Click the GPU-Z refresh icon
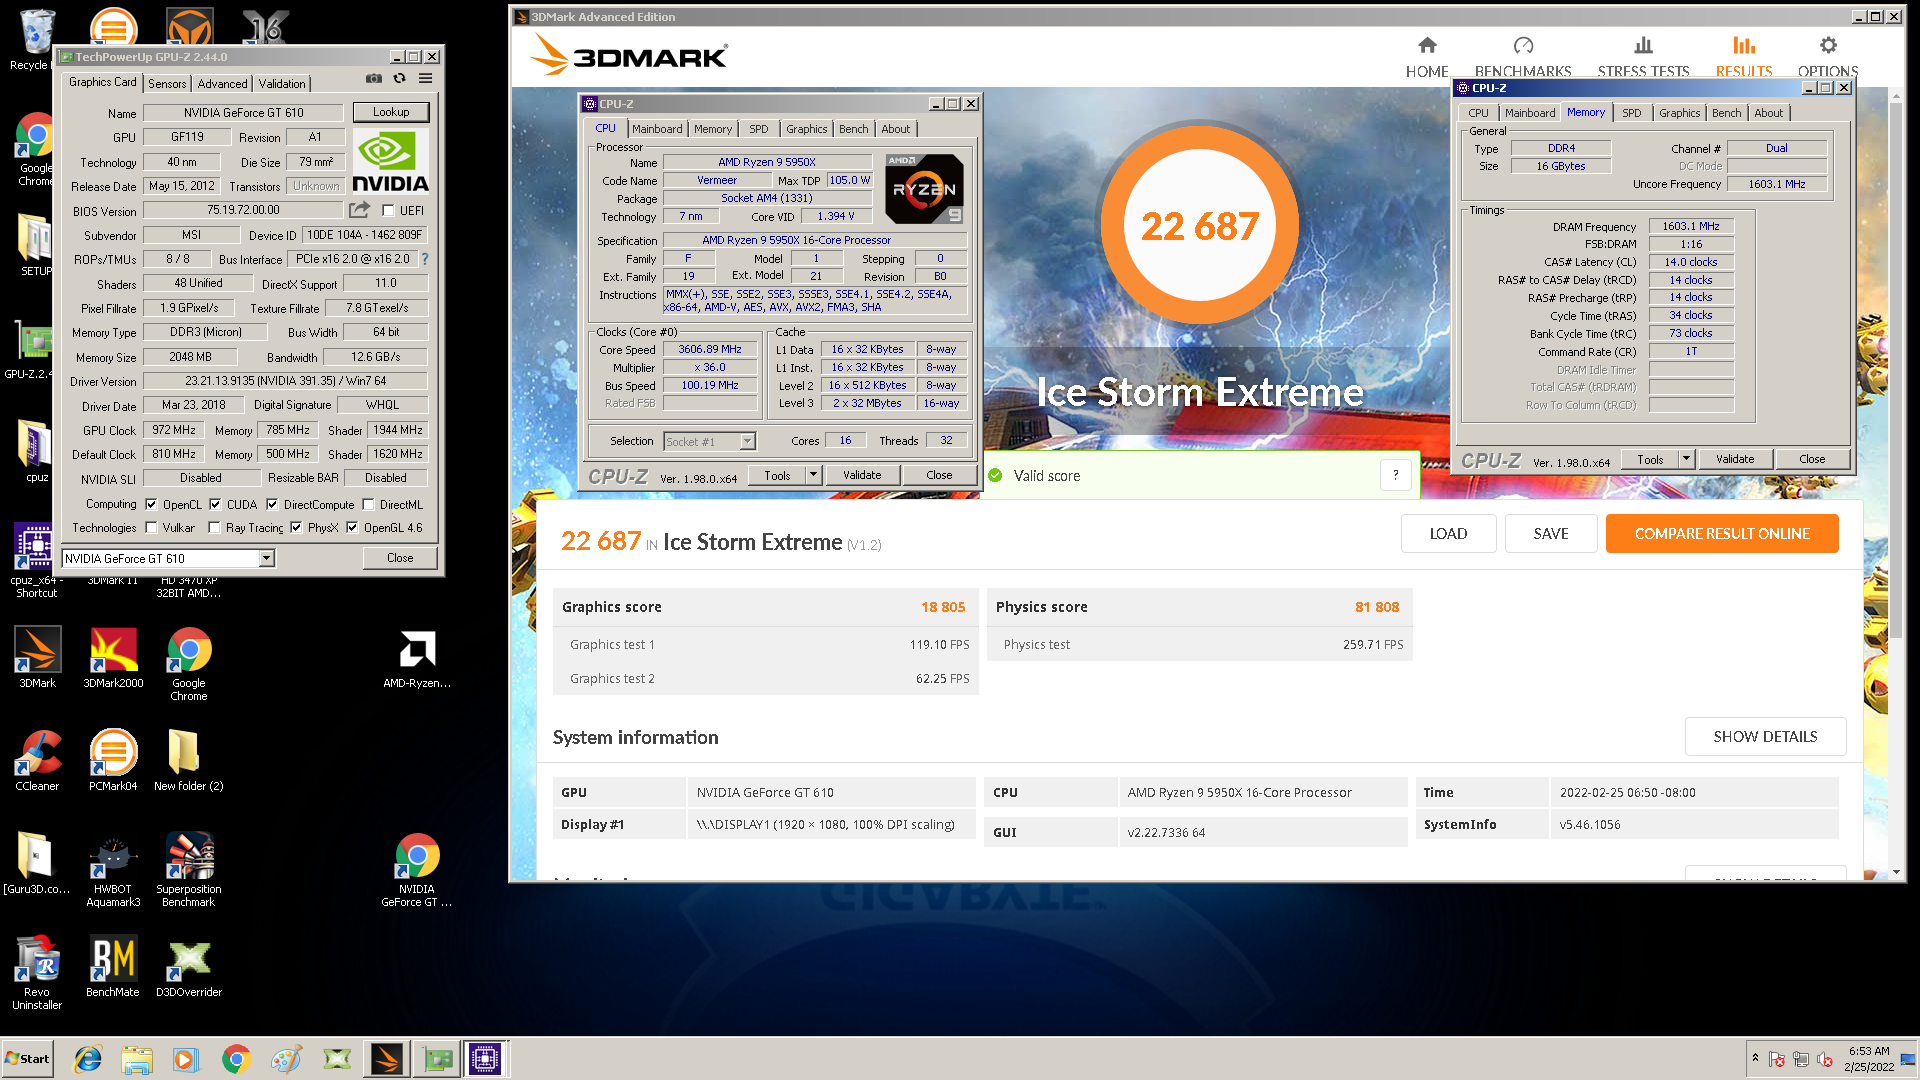Image resolution: width=1920 pixels, height=1080 pixels. pos(399,79)
